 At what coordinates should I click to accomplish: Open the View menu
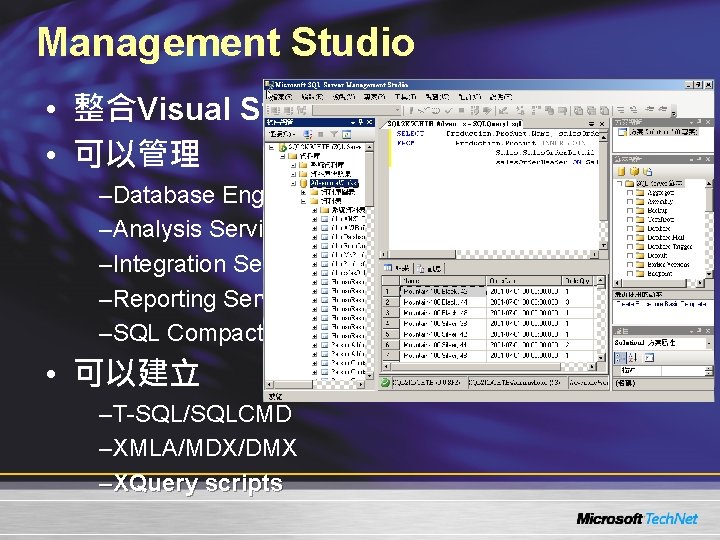344,97
